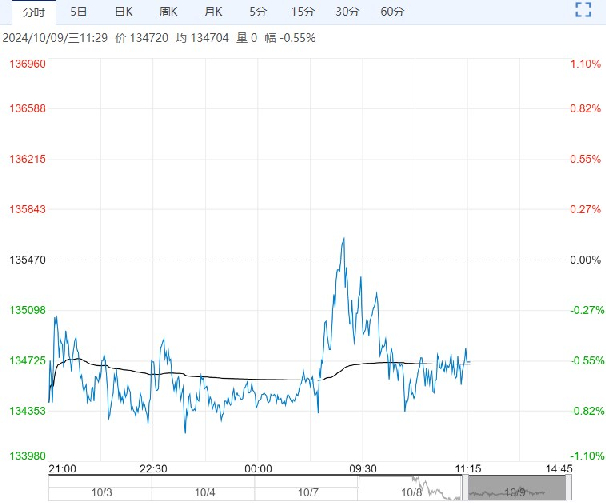Open the 5日 five-day chart tab
This screenshot has height=503, width=606.
point(78,12)
